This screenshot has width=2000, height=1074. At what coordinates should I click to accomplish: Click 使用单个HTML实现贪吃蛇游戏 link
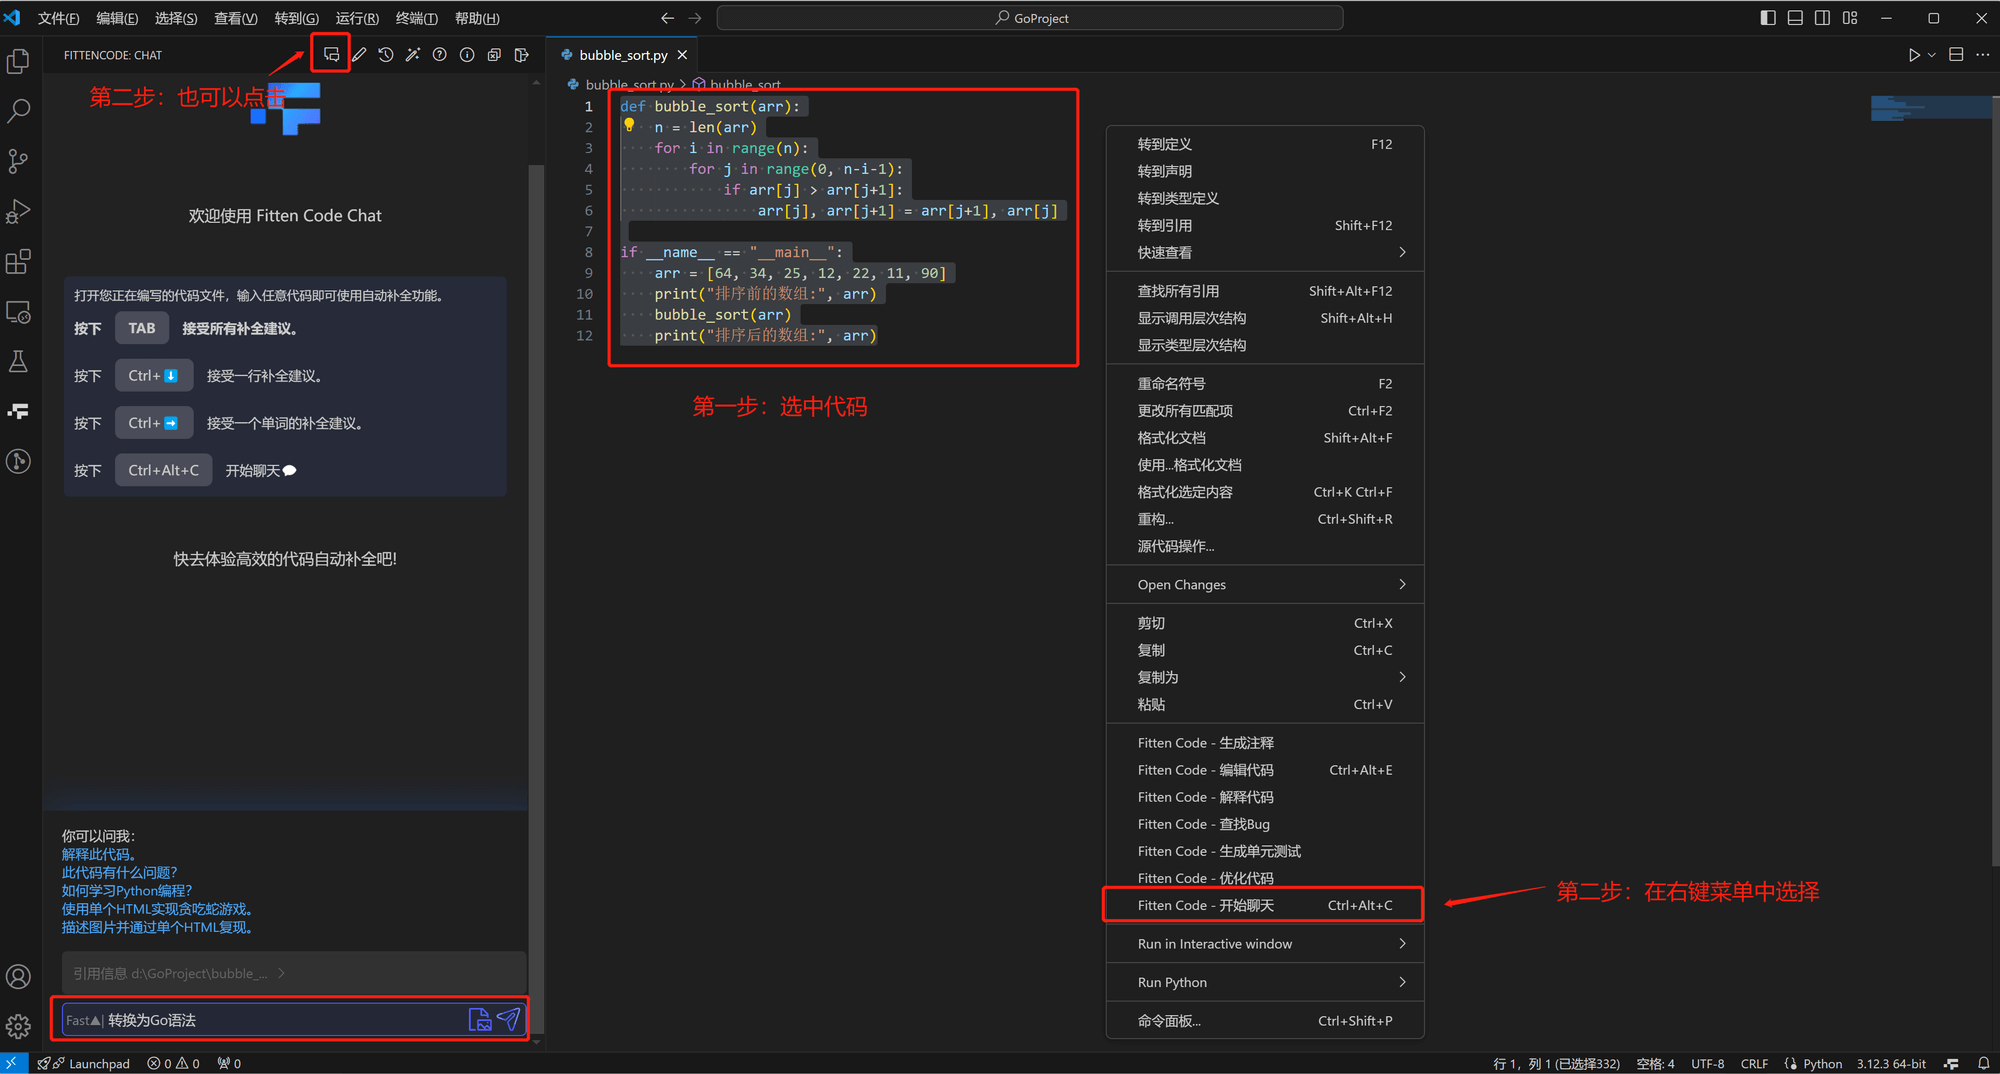click(x=159, y=909)
